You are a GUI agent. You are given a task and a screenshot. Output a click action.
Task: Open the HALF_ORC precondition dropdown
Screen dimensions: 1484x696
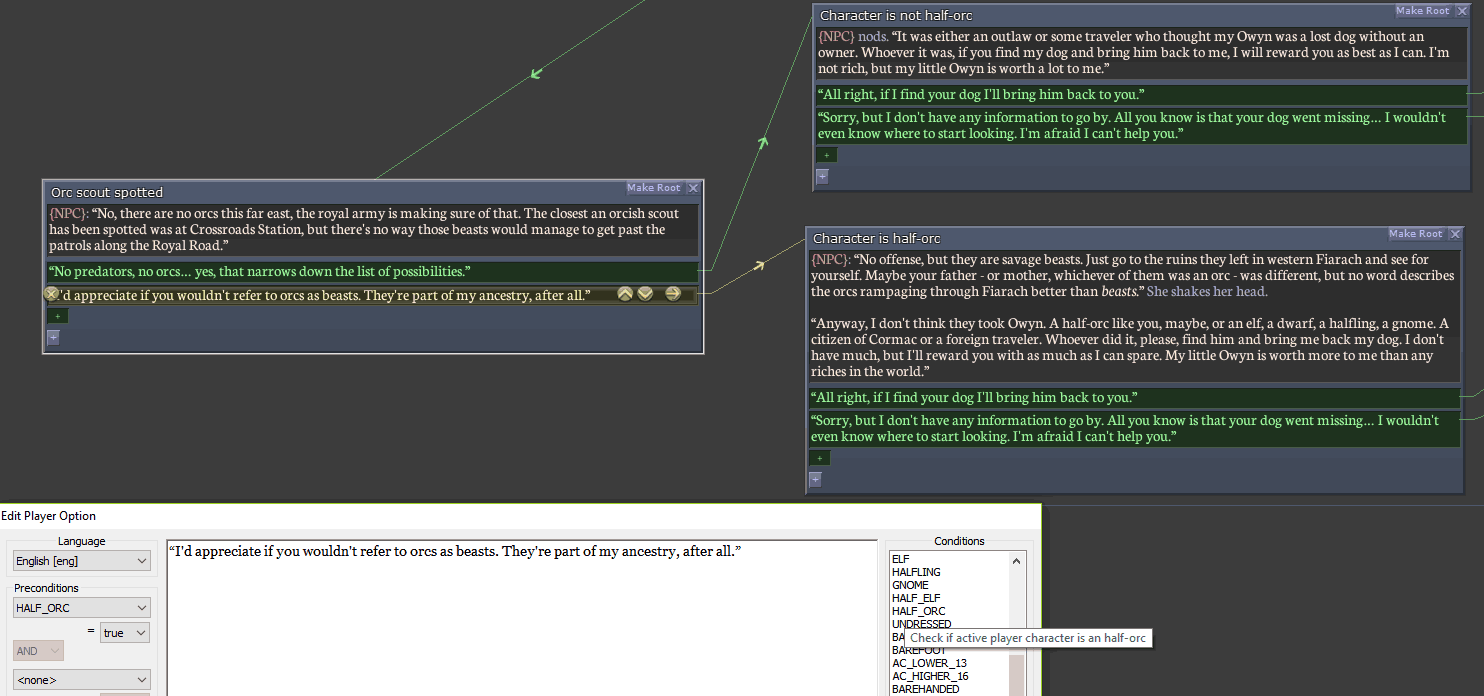point(81,608)
